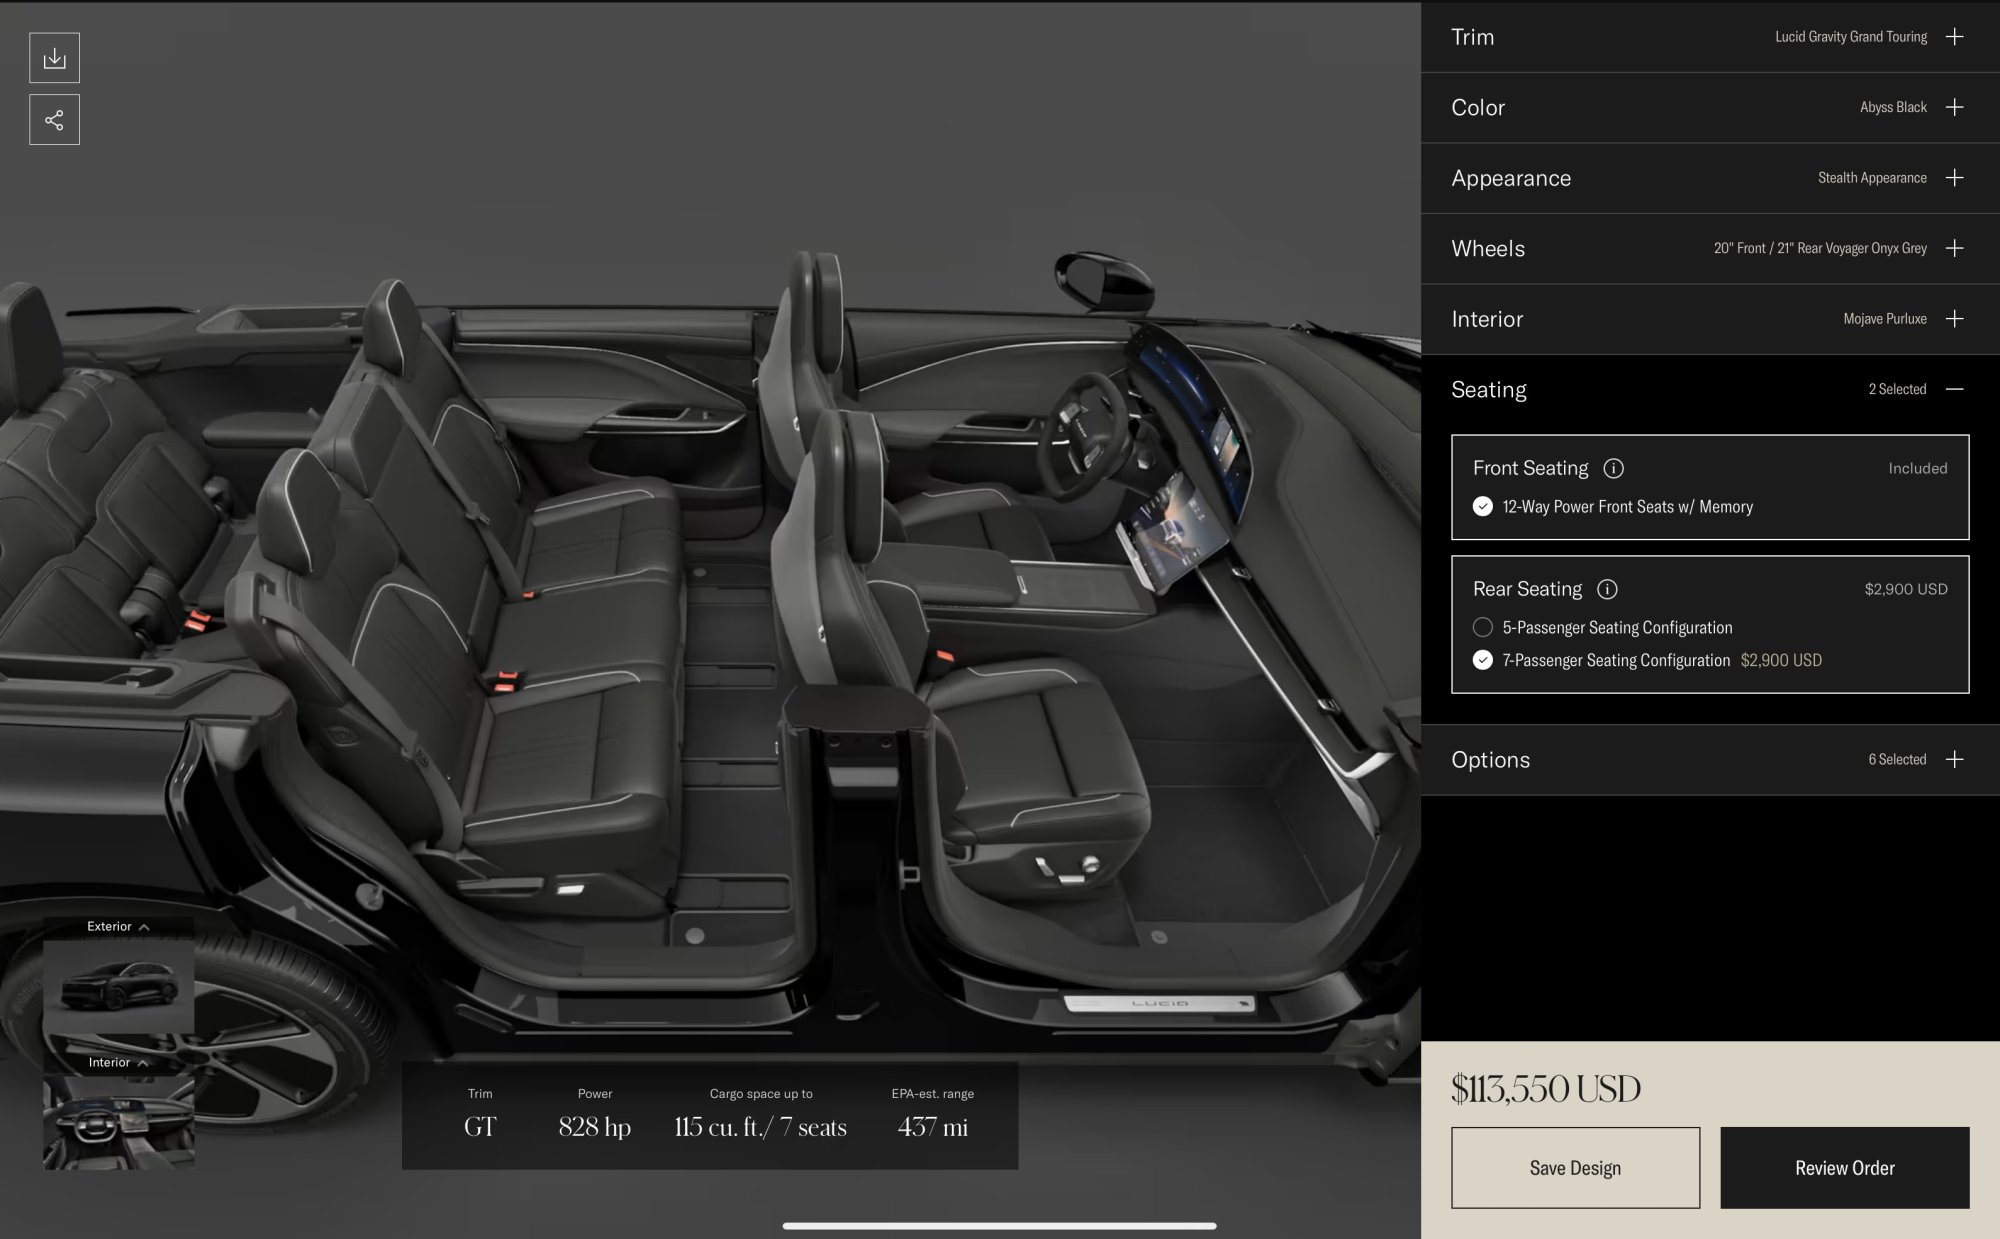Collapse the Exterior view chevron
This screenshot has height=1239, width=2000.
pos(144,927)
